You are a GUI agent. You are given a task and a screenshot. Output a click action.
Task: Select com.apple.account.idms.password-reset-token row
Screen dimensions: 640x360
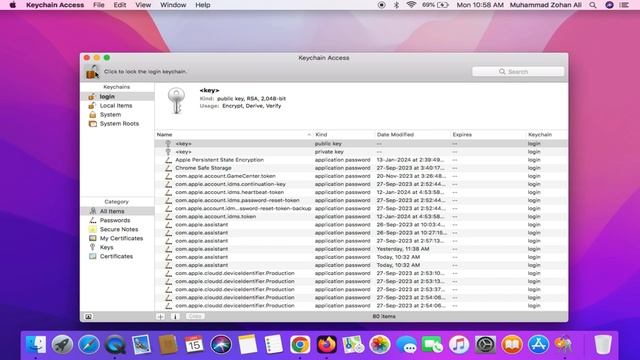[361, 200]
